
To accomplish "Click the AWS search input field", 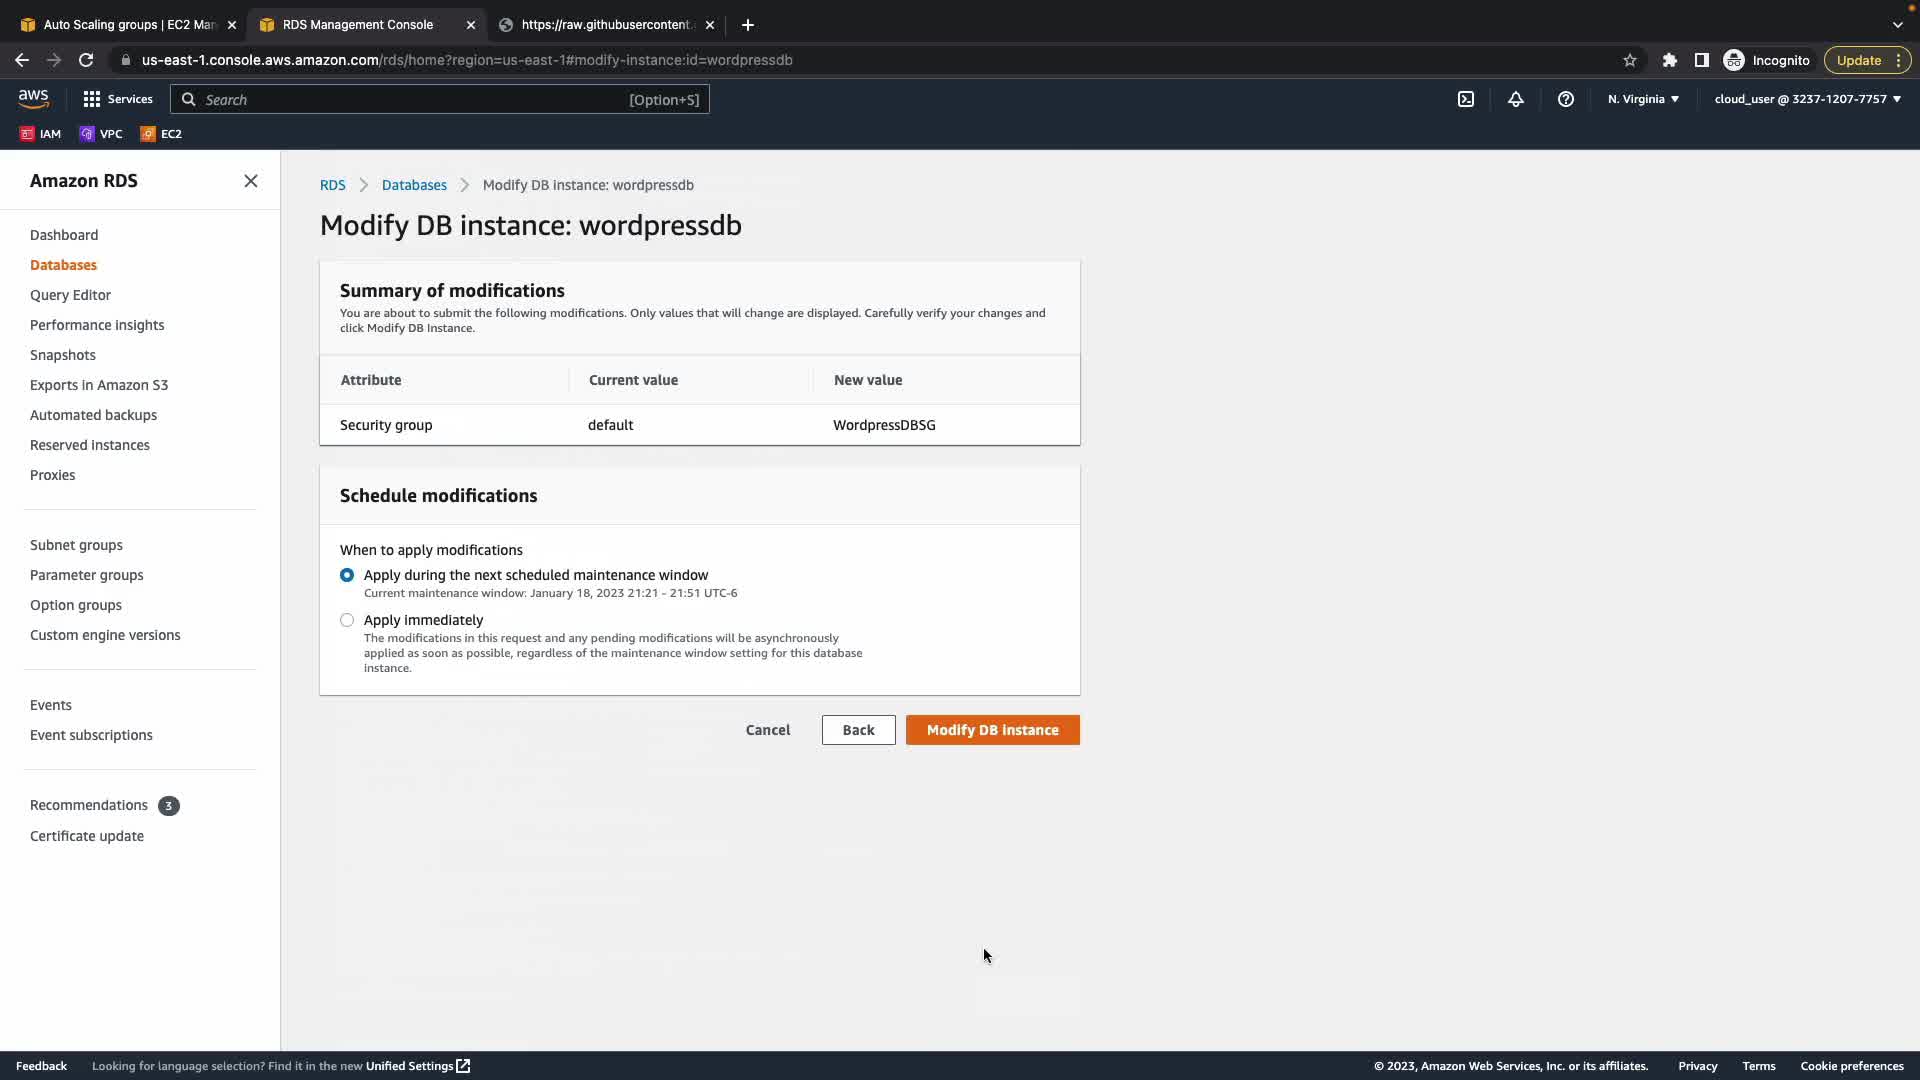I will (x=410, y=99).
